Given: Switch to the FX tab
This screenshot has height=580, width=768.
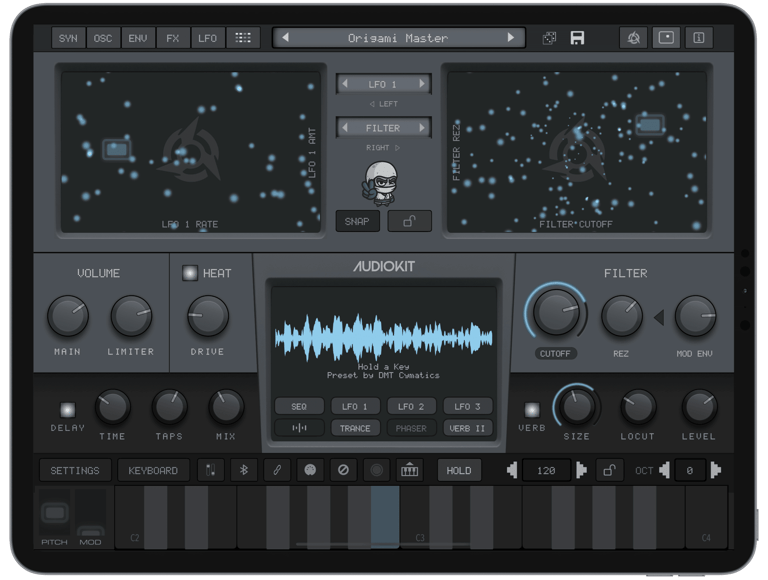Looking at the screenshot, I should point(172,38).
